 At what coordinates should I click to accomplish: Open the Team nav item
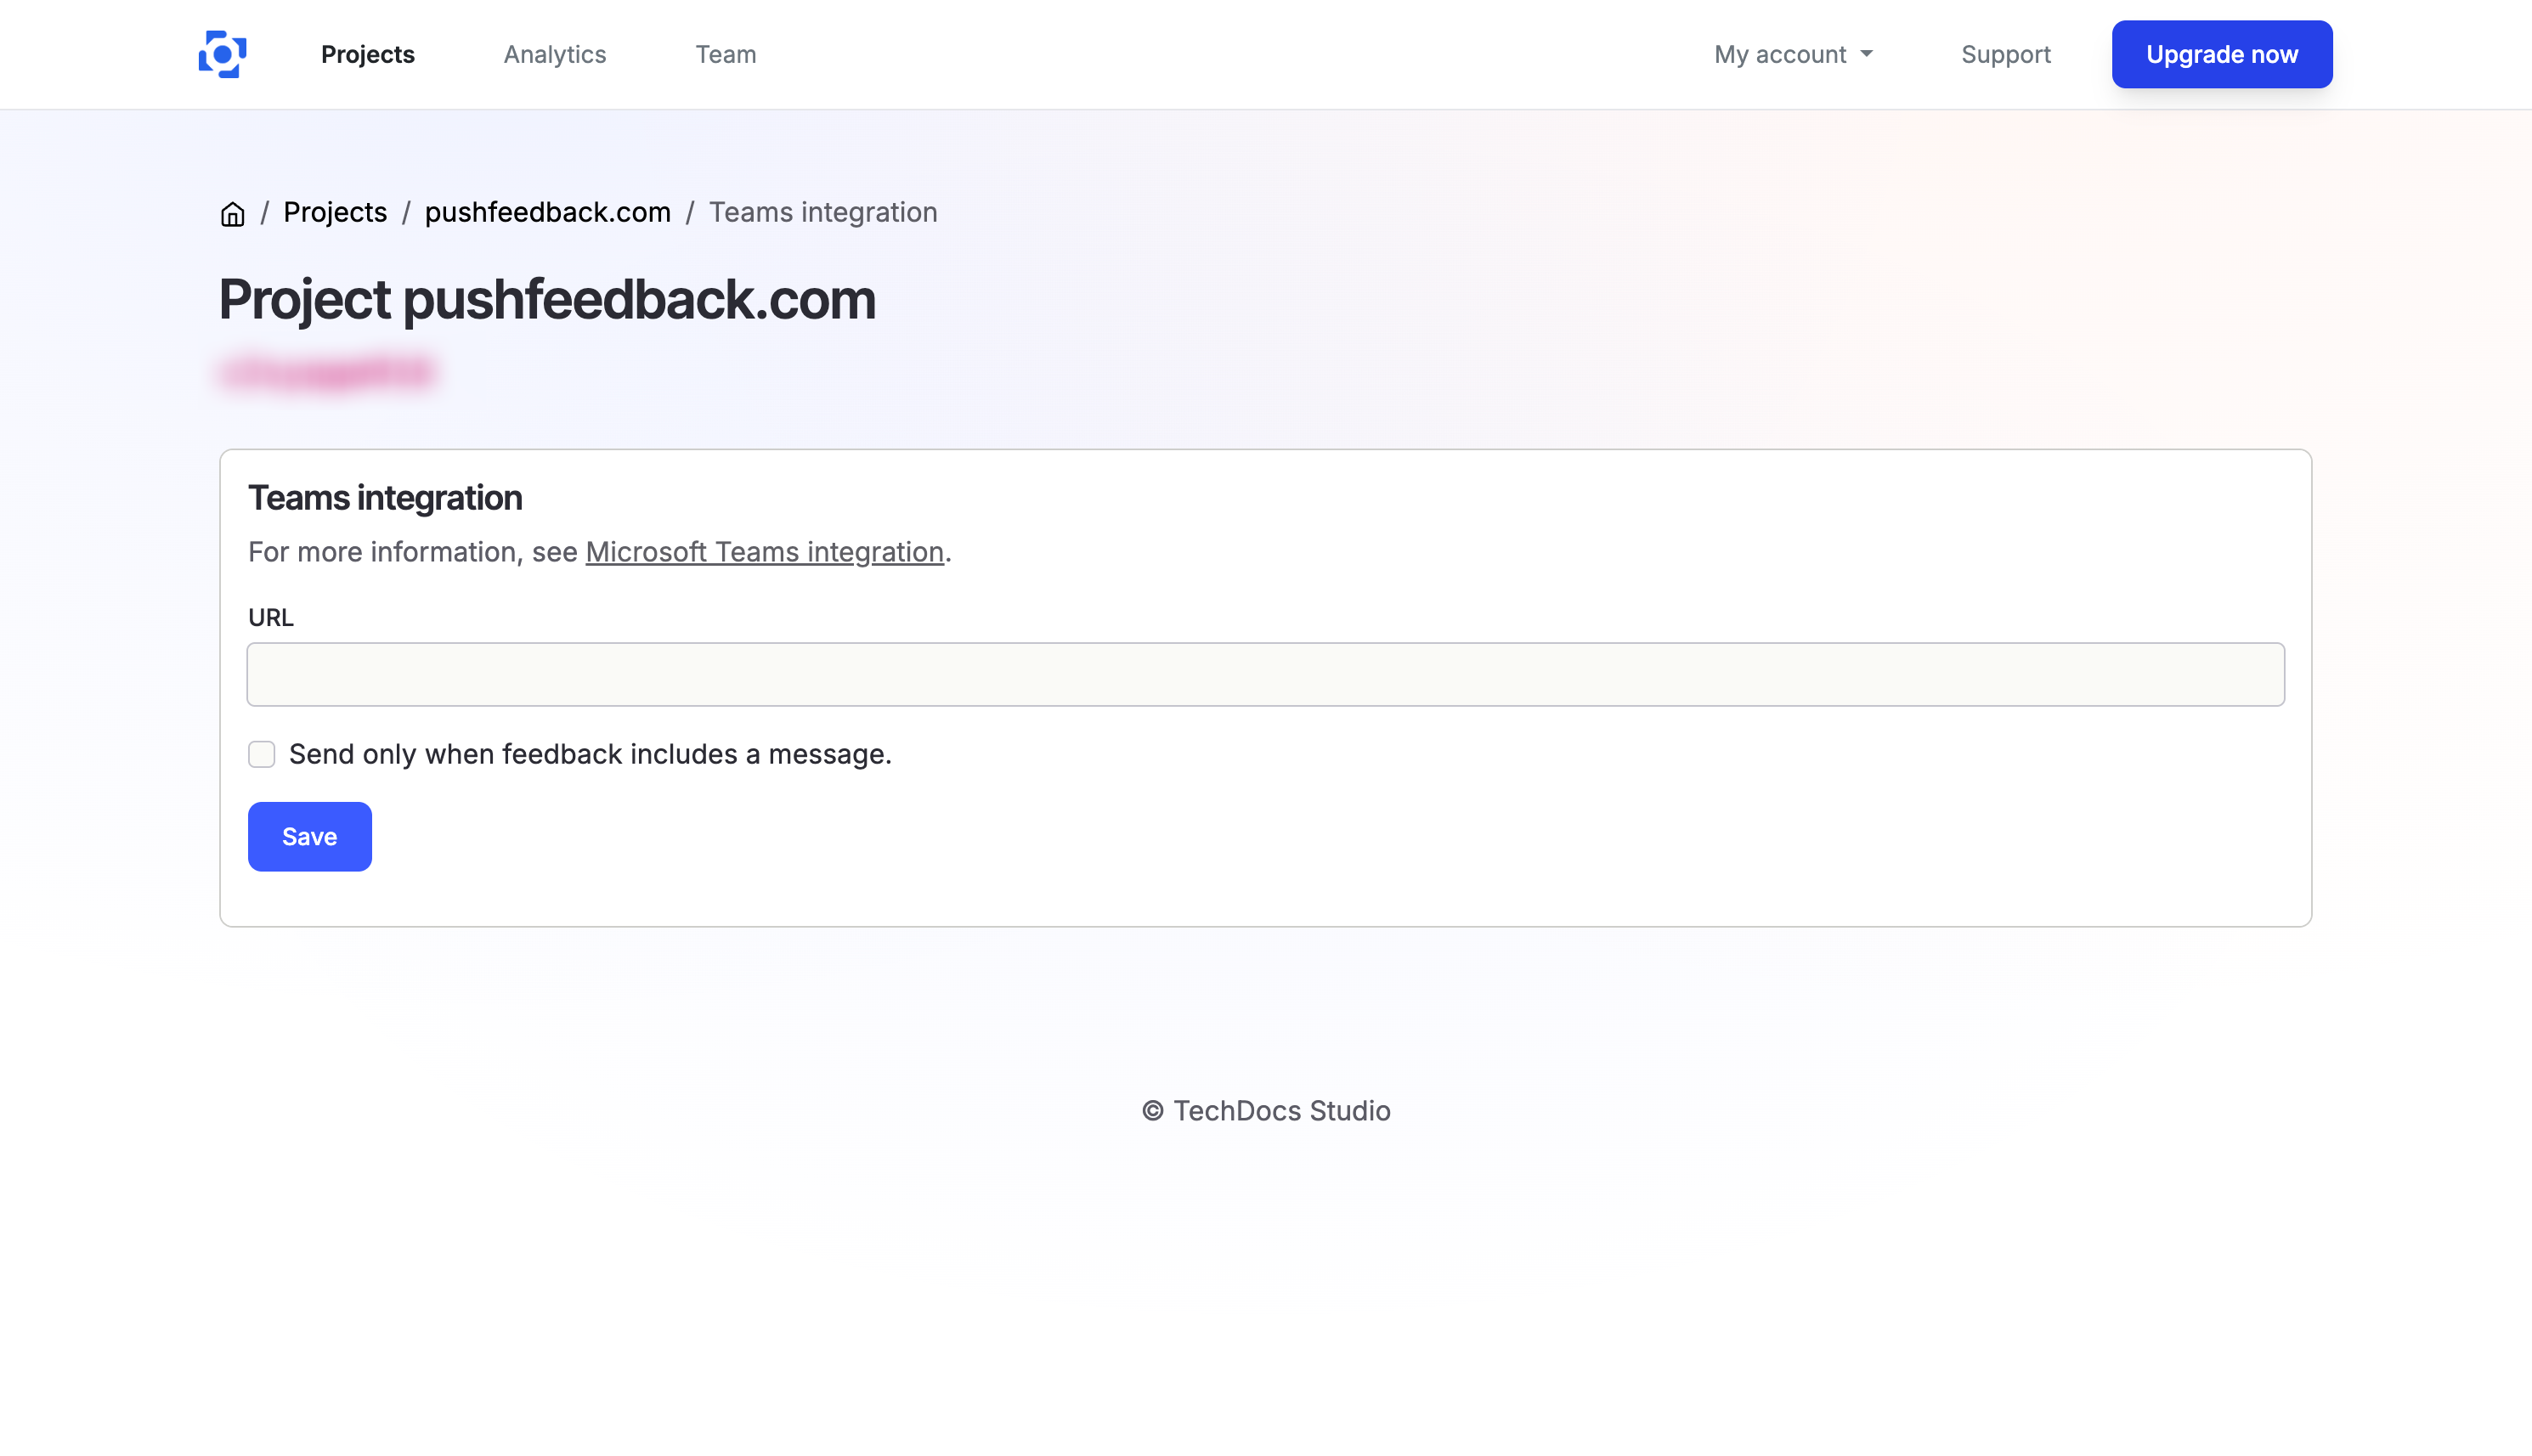(725, 54)
